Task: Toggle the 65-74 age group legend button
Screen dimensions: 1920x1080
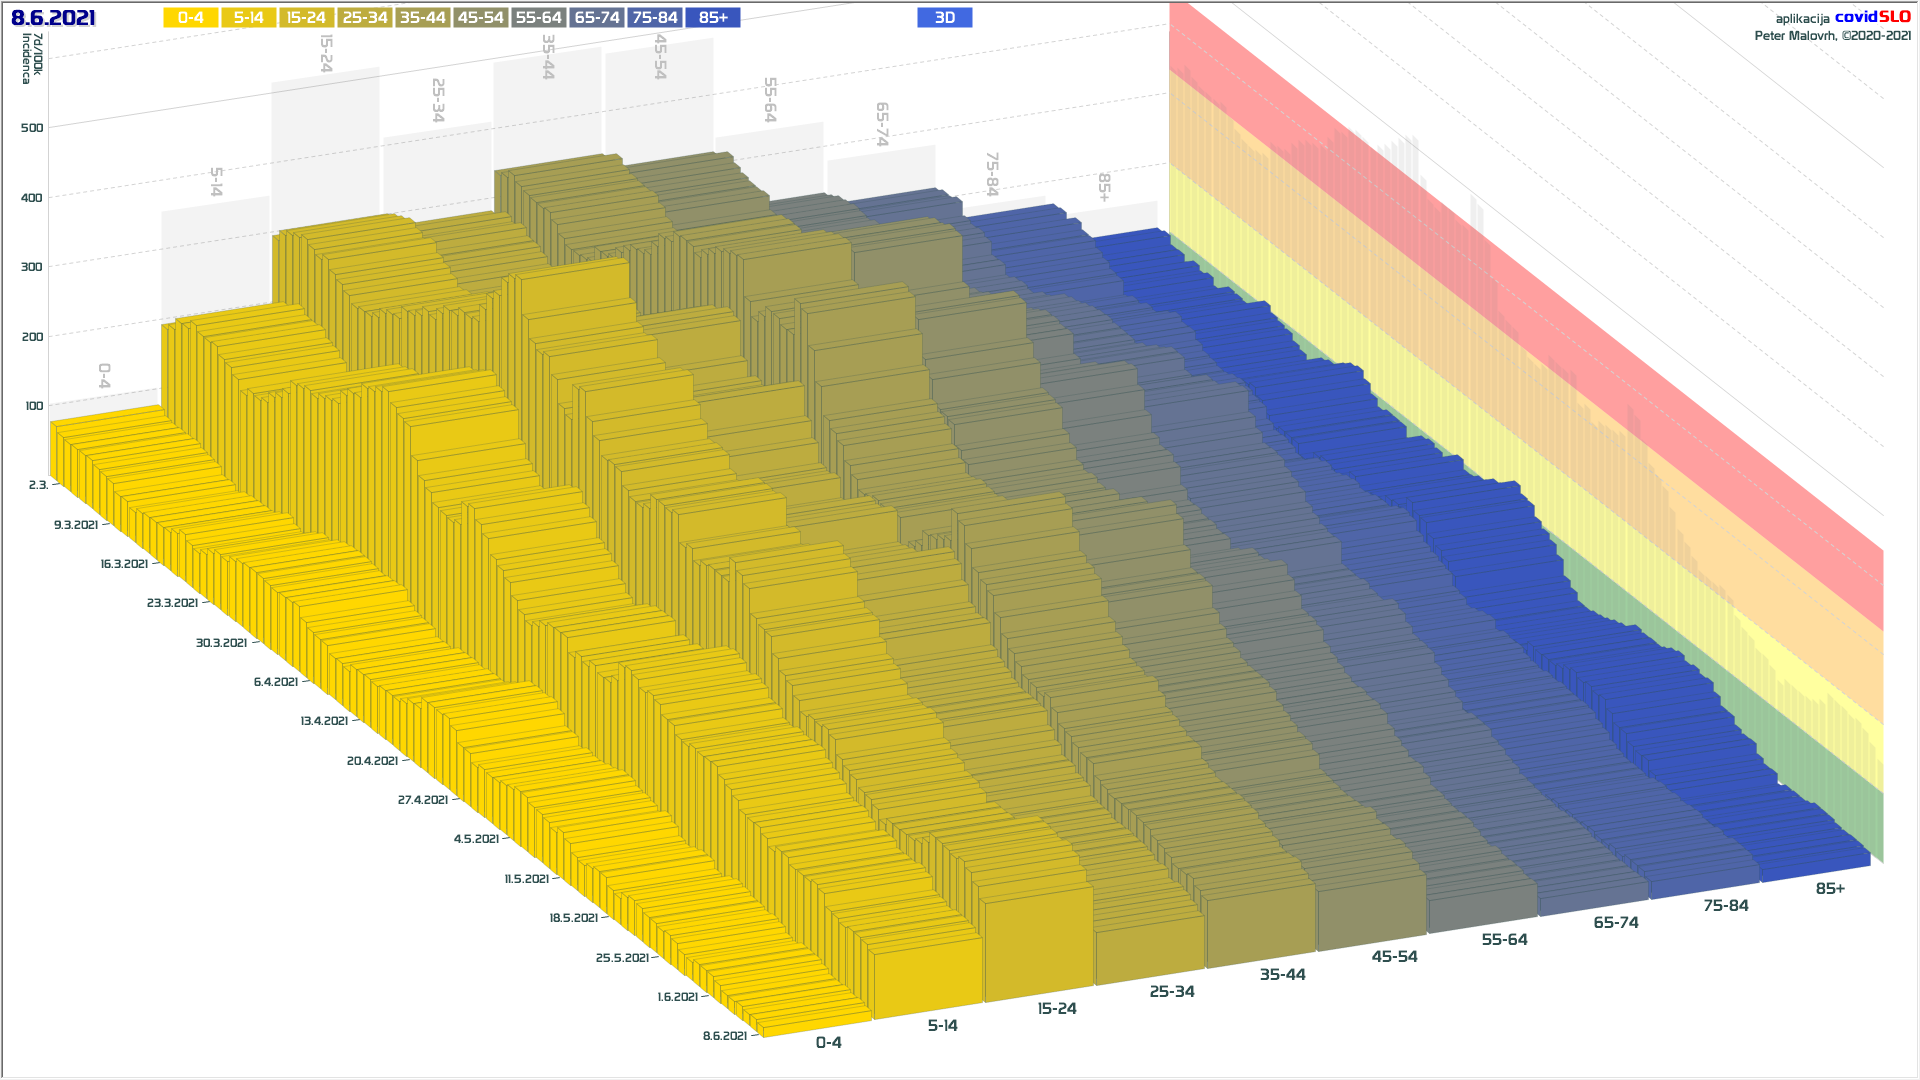Action: tap(596, 18)
